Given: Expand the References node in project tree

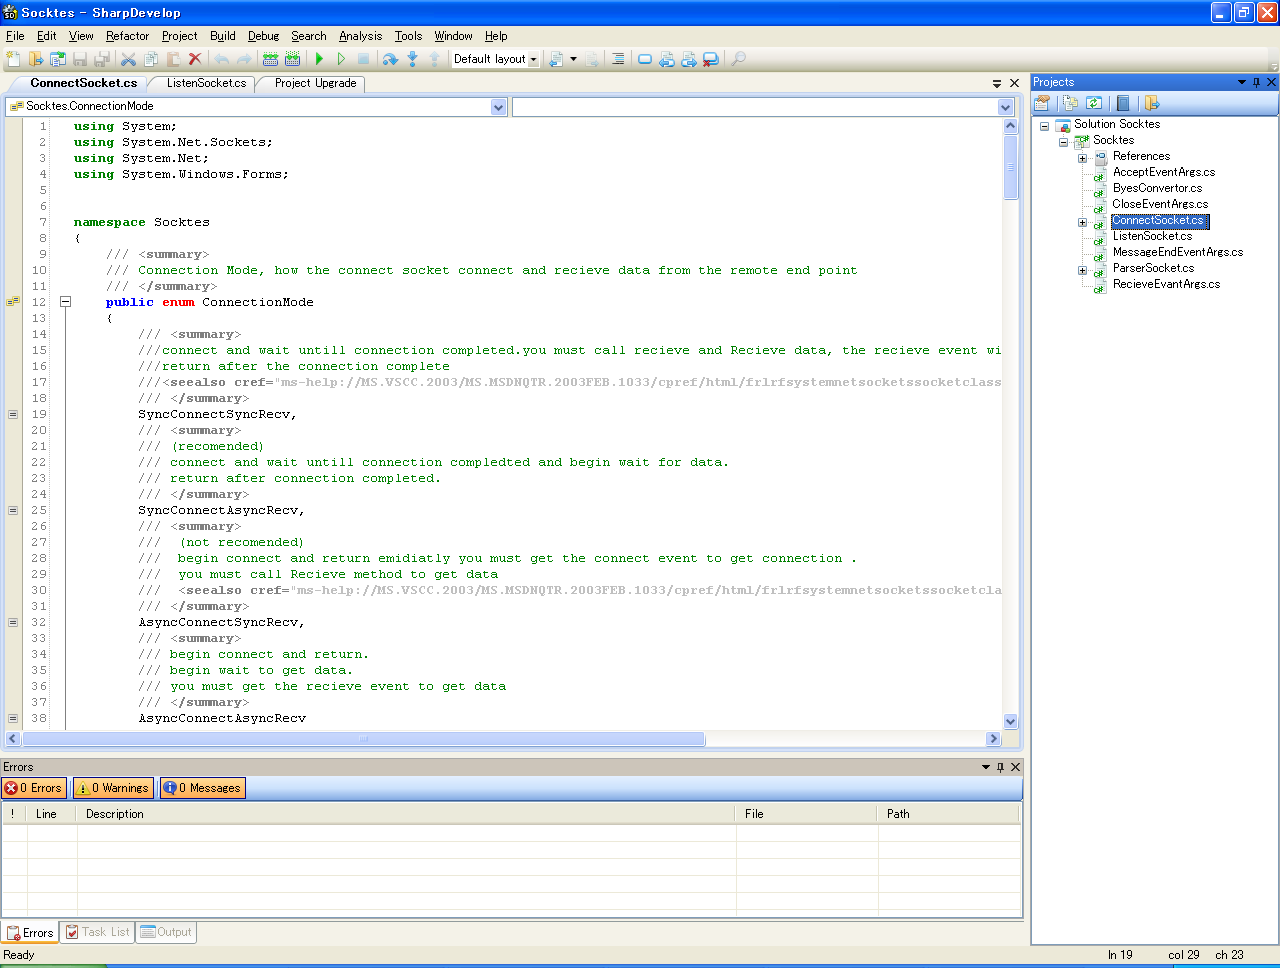Looking at the screenshot, I should [1082, 157].
